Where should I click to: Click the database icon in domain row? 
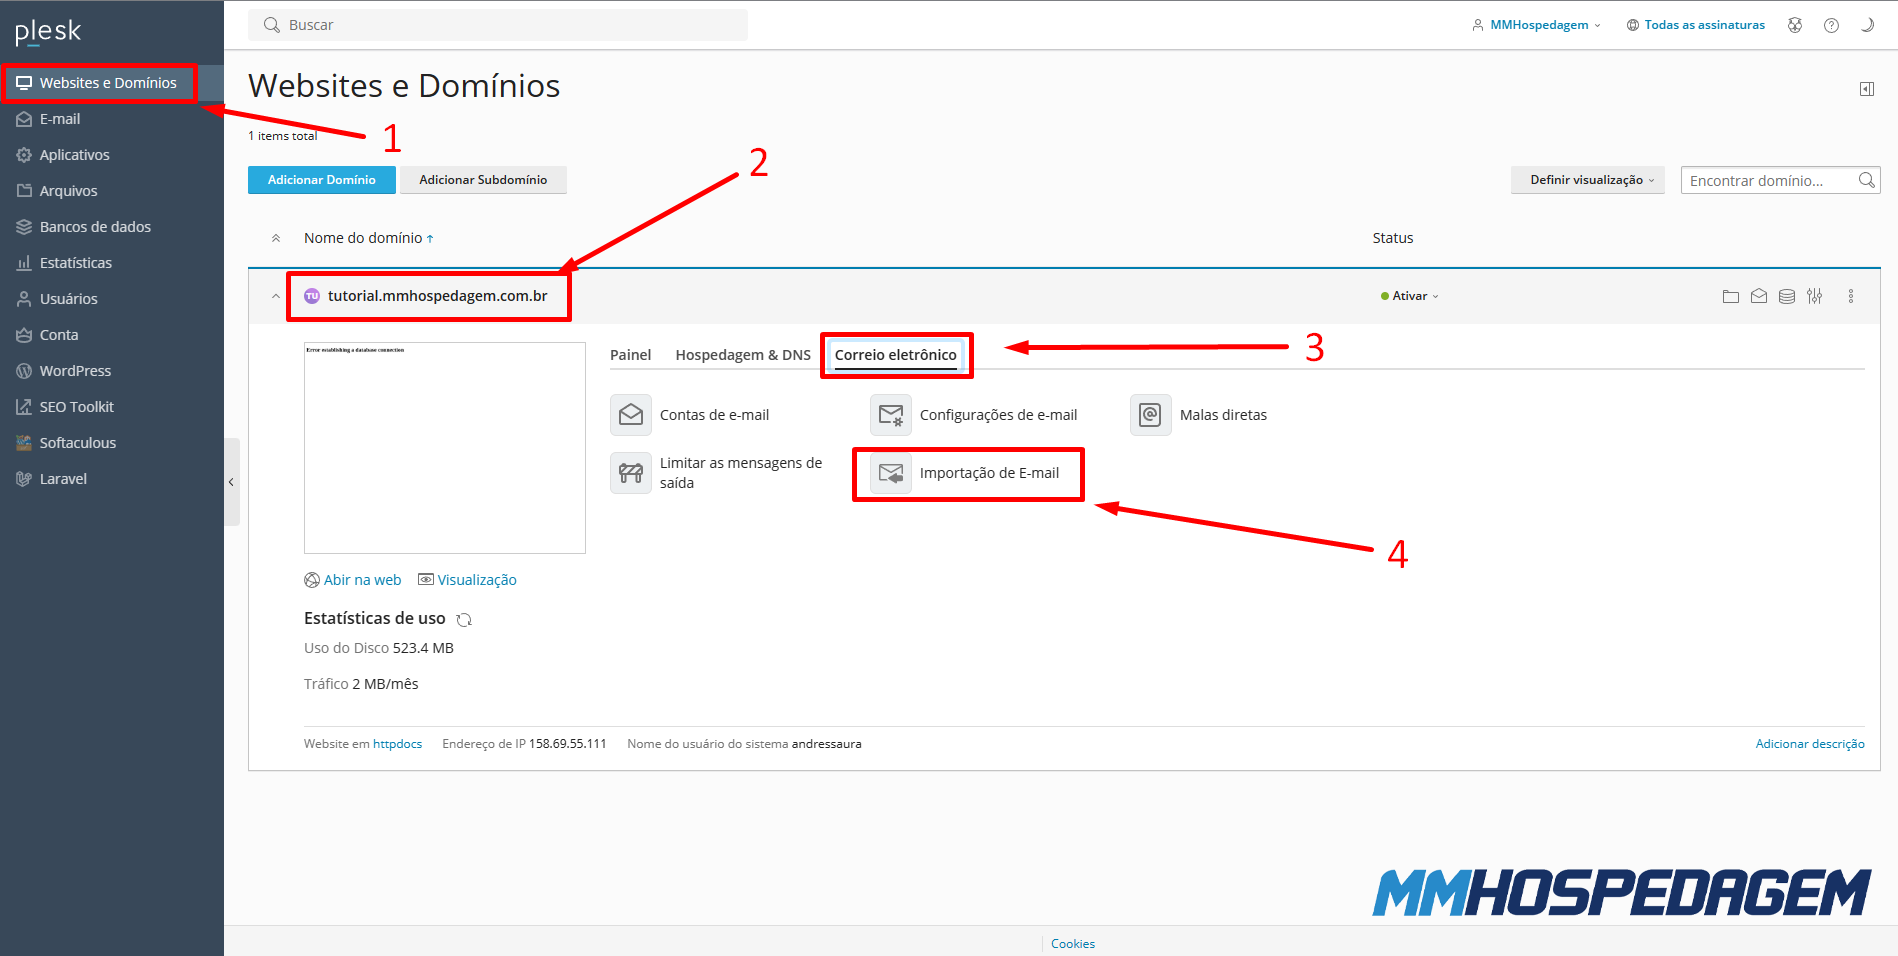(x=1787, y=296)
